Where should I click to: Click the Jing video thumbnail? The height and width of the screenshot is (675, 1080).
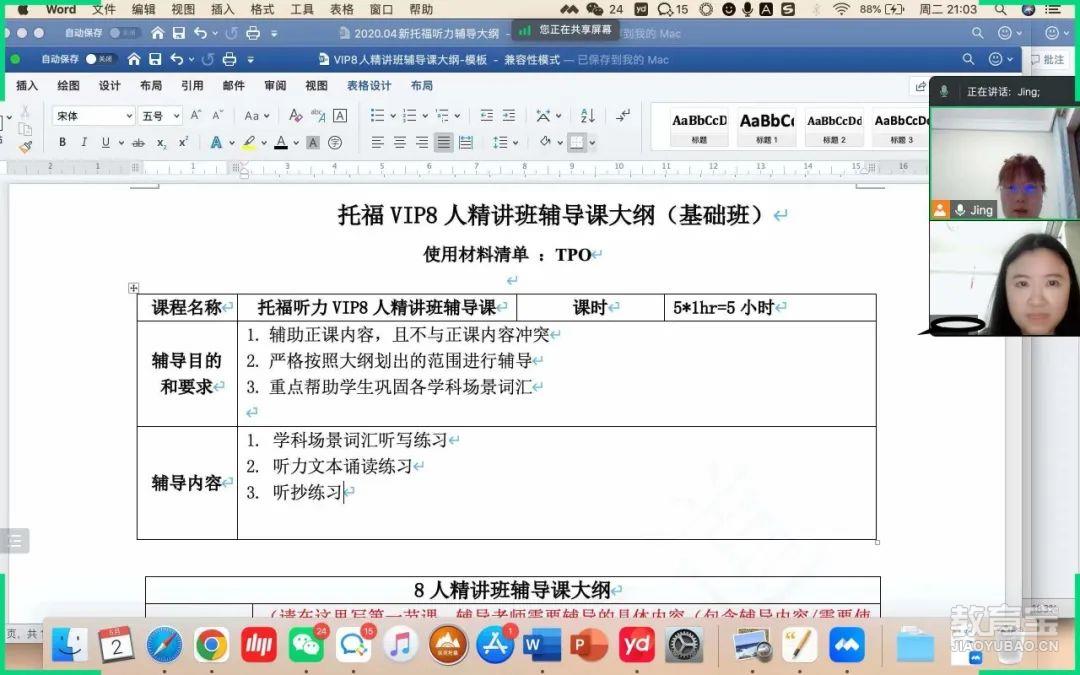click(1004, 163)
